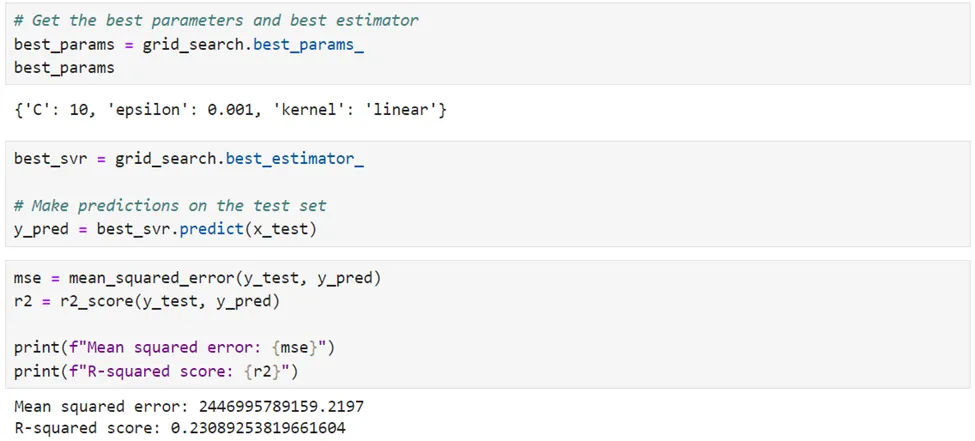Viewport: 975px width, 441px height.
Task: Place cursor on best_svr assignment line
Action: [x=188, y=159]
